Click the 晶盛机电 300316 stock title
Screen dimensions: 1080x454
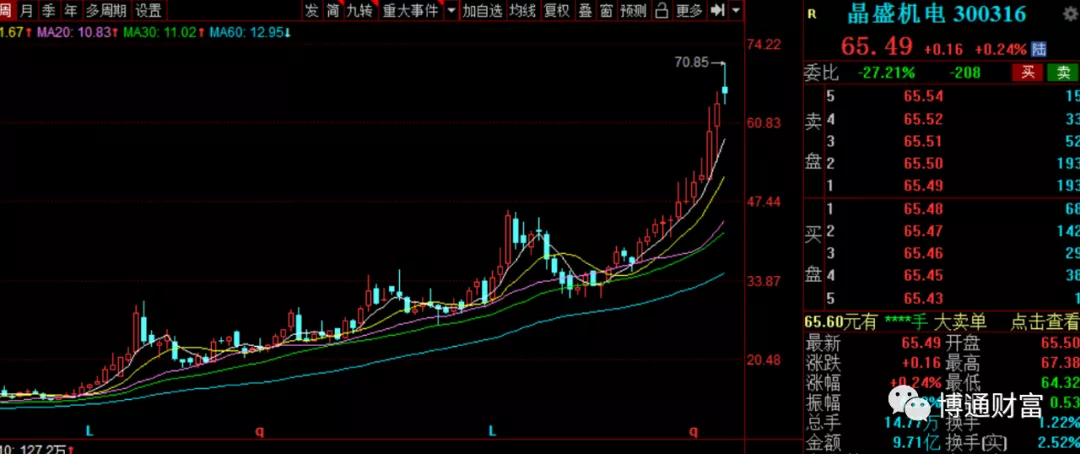click(x=937, y=14)
